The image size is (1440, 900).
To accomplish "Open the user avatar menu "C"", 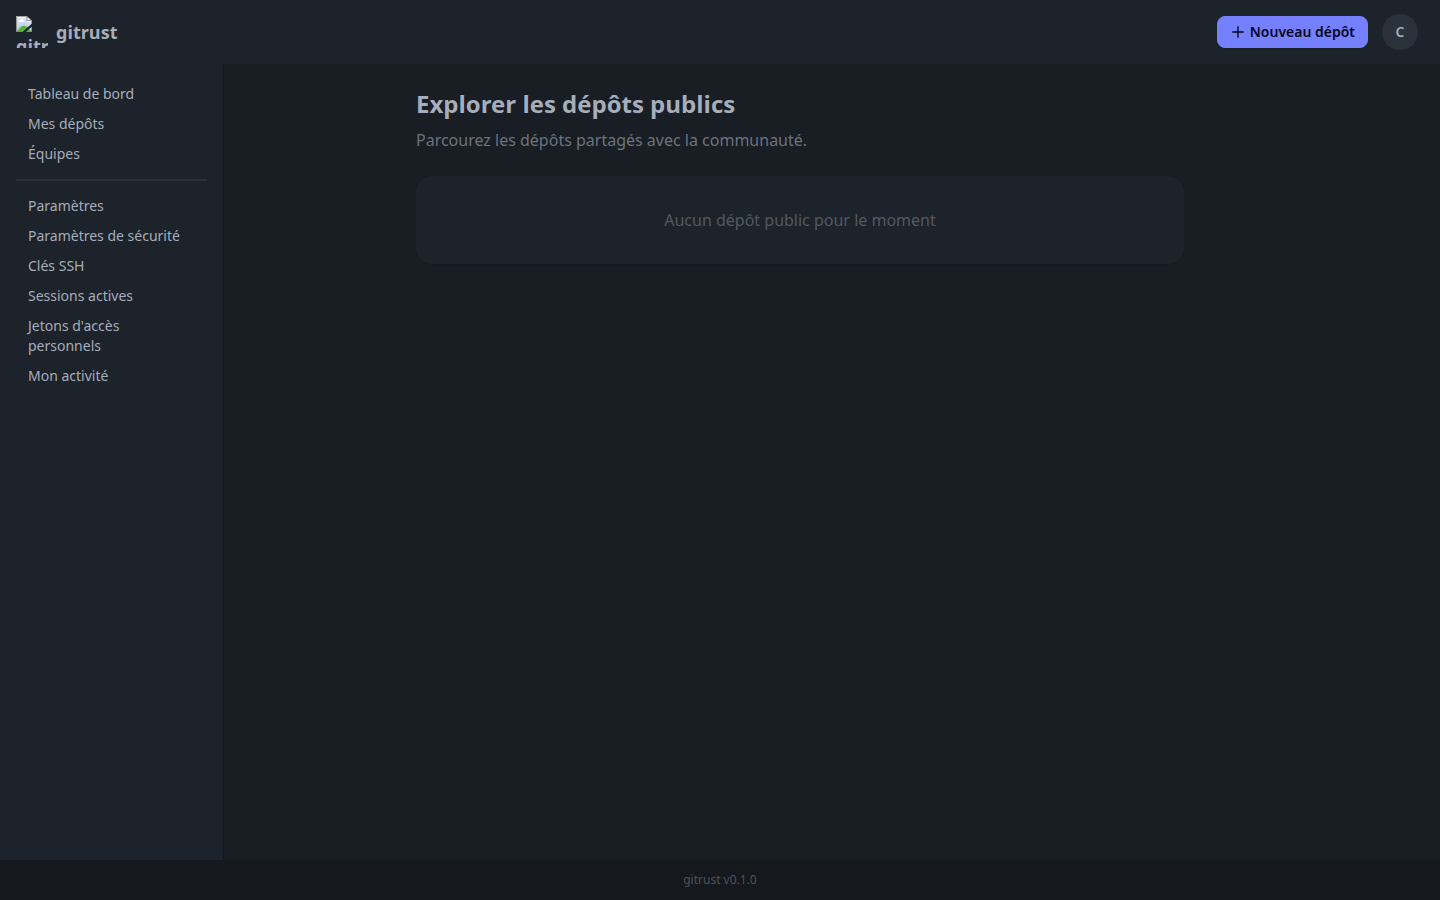I will pyautogui.click(x=1399, y=32).
